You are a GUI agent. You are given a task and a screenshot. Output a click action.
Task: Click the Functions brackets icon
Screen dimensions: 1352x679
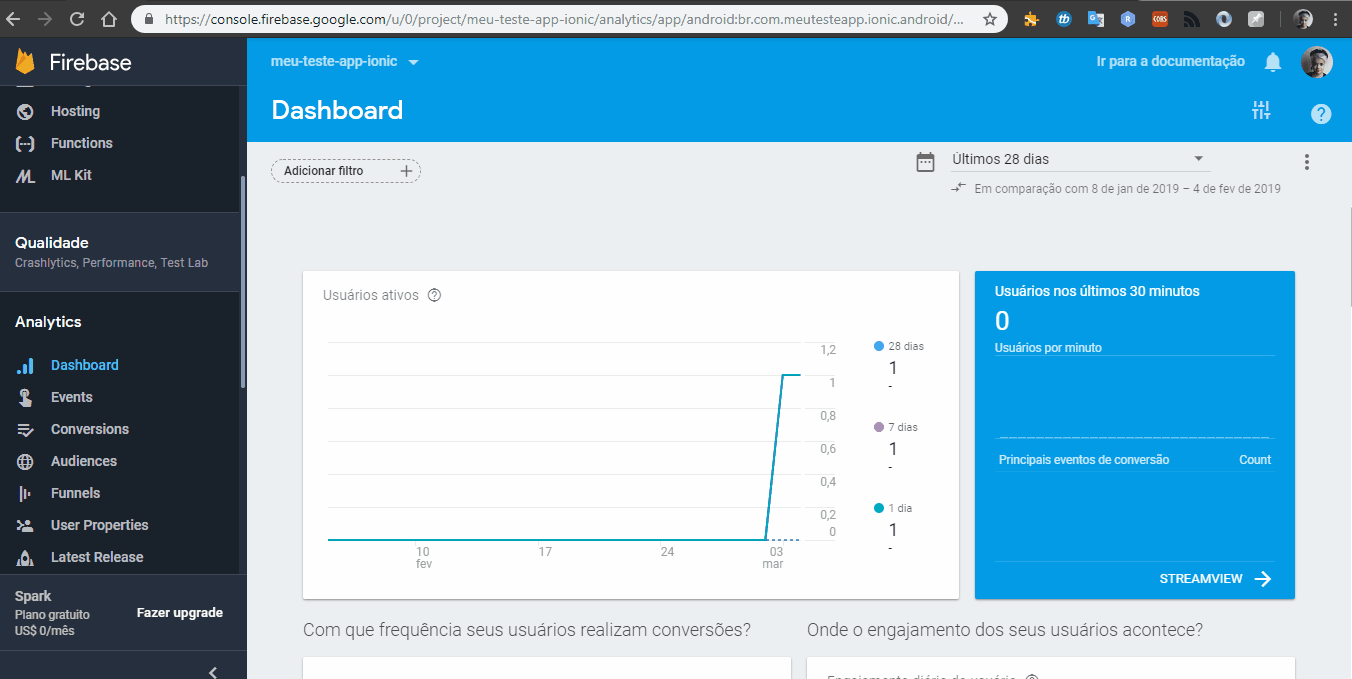point(26,143)
